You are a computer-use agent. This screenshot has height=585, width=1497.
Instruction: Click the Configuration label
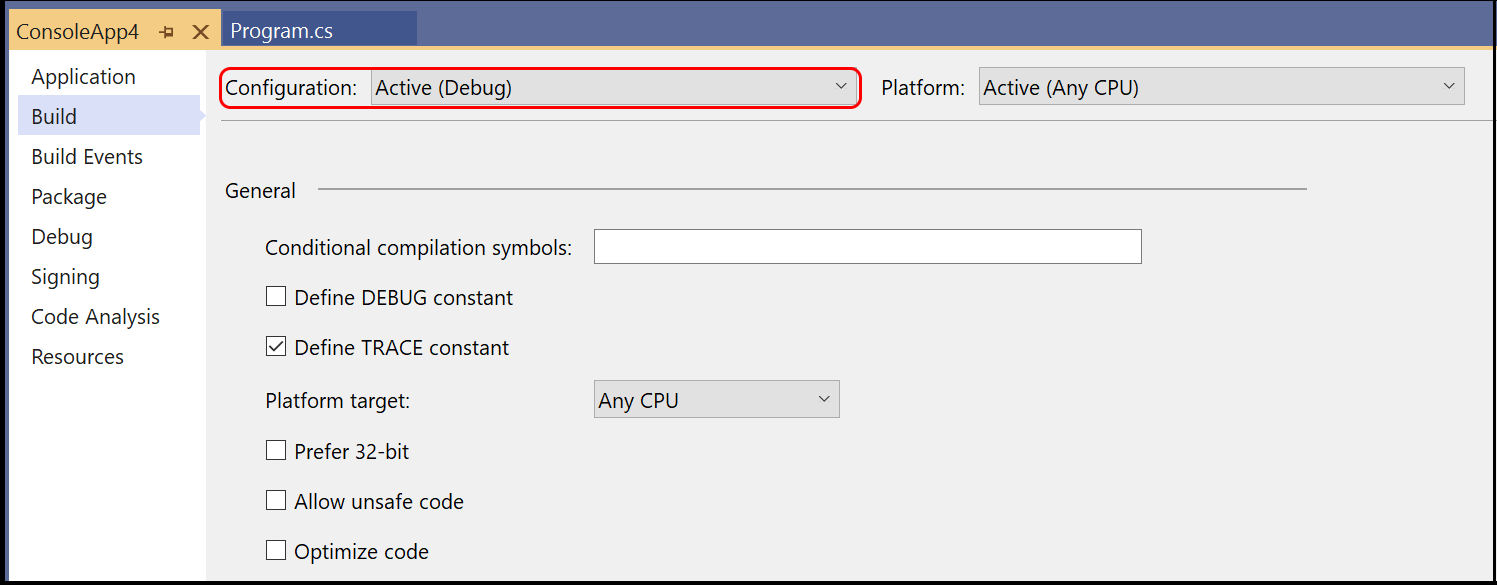[291, 88]
